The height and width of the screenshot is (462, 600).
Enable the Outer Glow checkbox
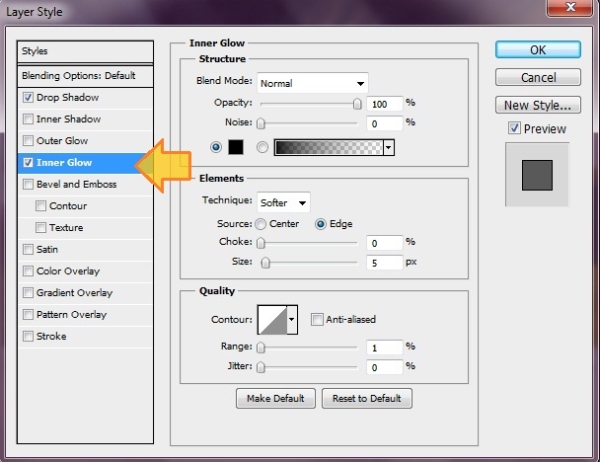(29, 141)
